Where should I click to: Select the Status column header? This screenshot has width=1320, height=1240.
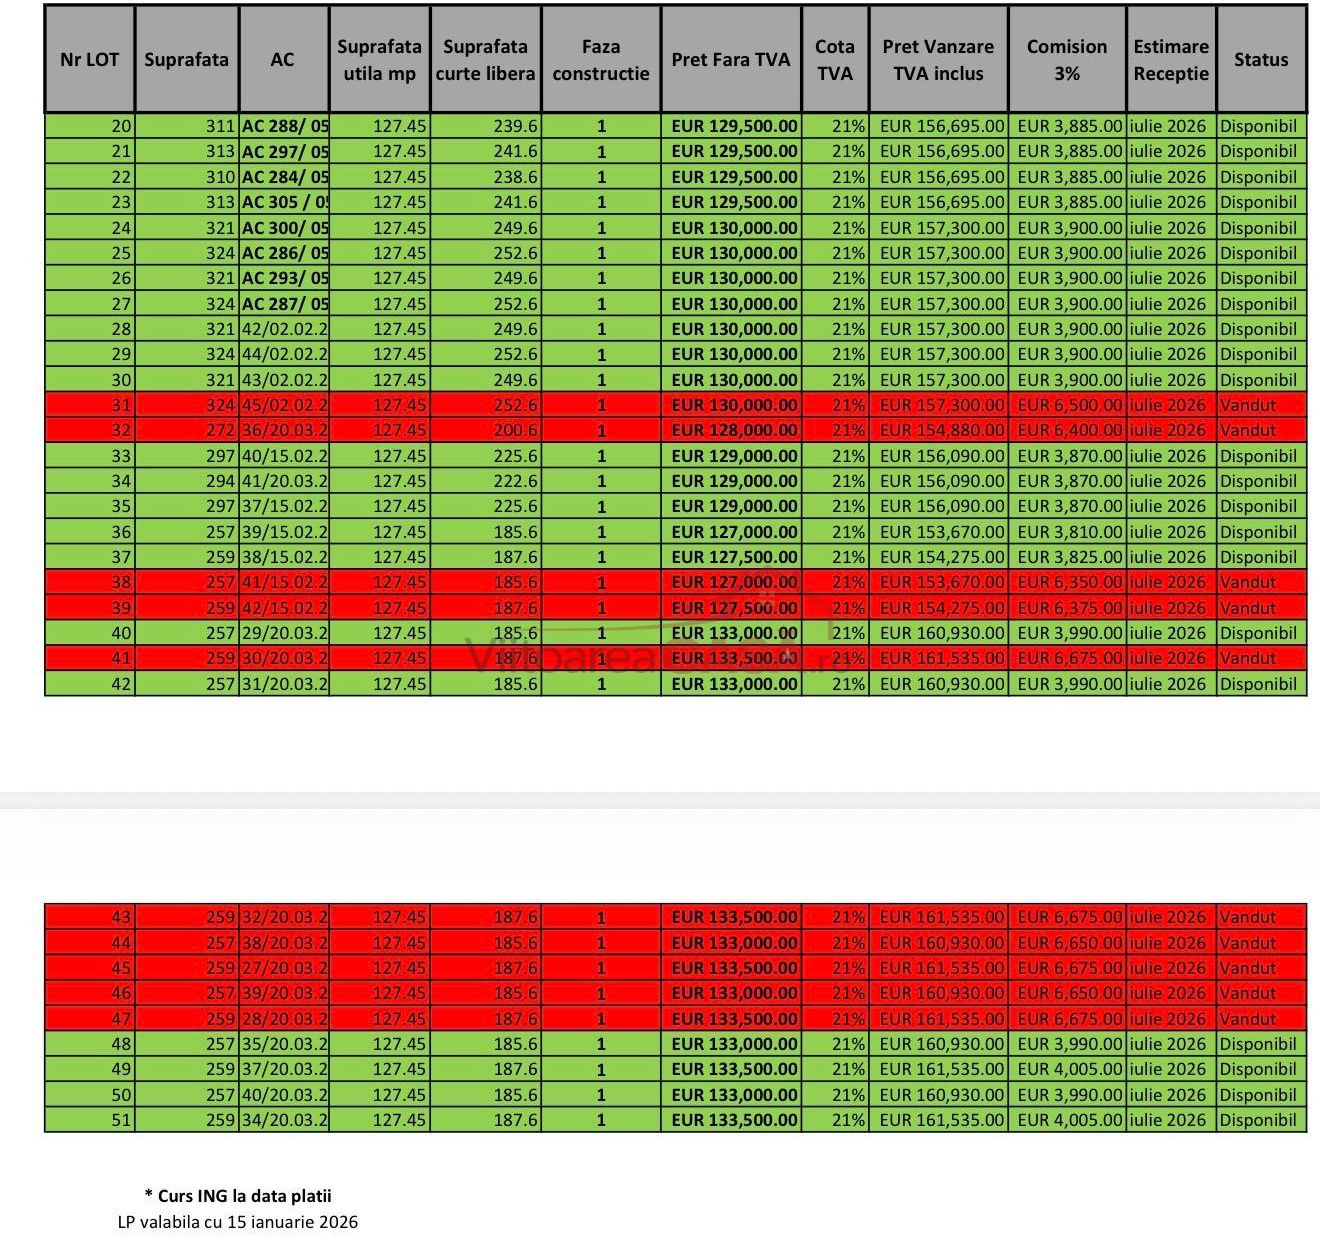pos(1260,60)
